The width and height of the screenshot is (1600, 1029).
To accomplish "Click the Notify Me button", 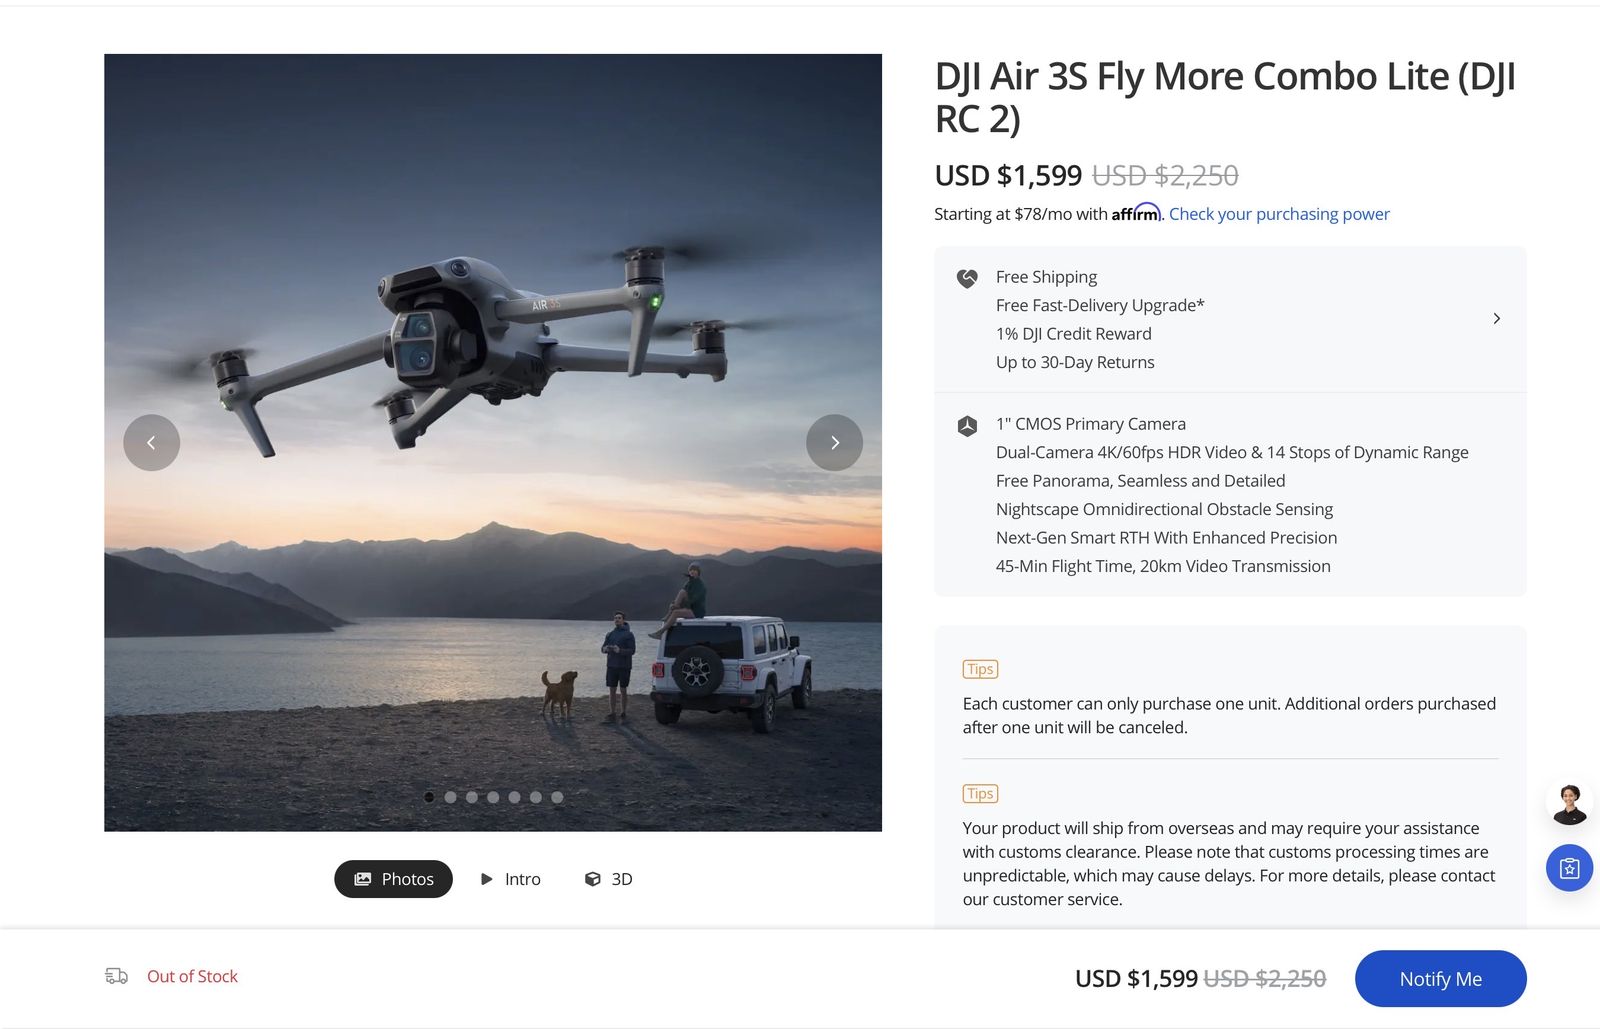I will [1440, 979].
